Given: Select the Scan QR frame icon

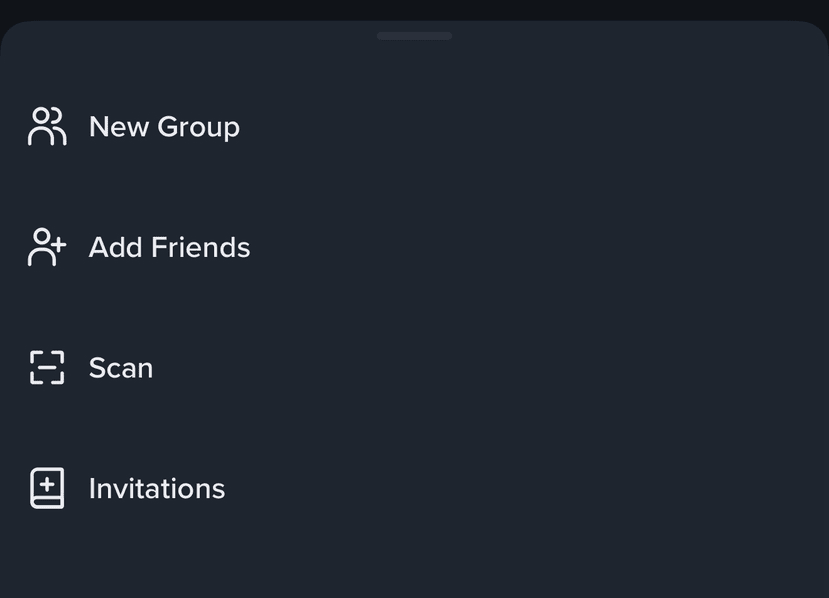Looking at the screenshot, I should coord(47,368).
